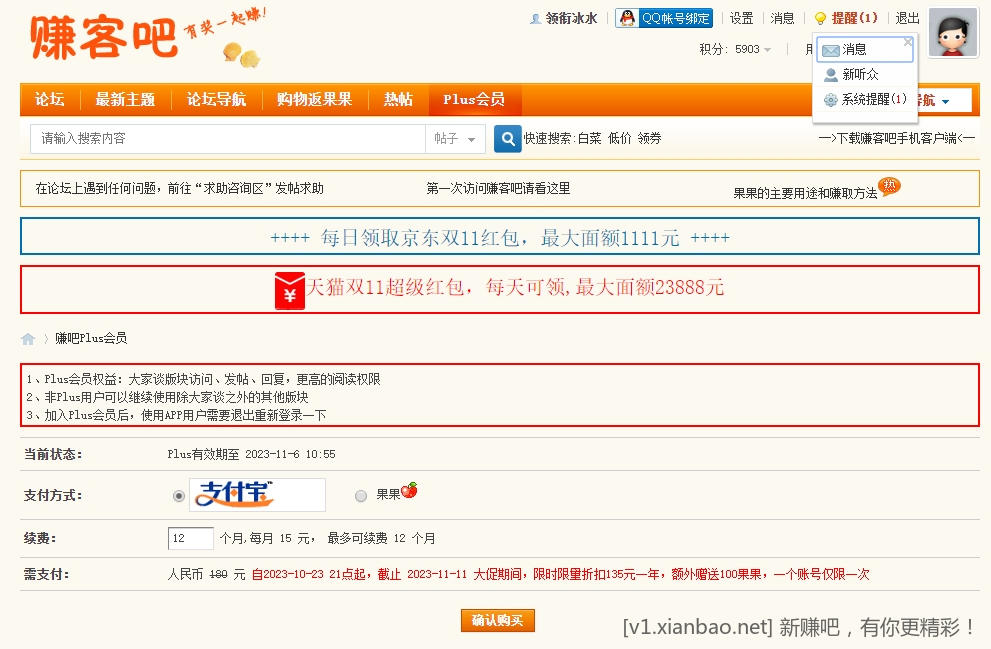The image size is (991, 649).
Task: Open the 购物返果果 nav tab
Action: (x=314, y=99)
